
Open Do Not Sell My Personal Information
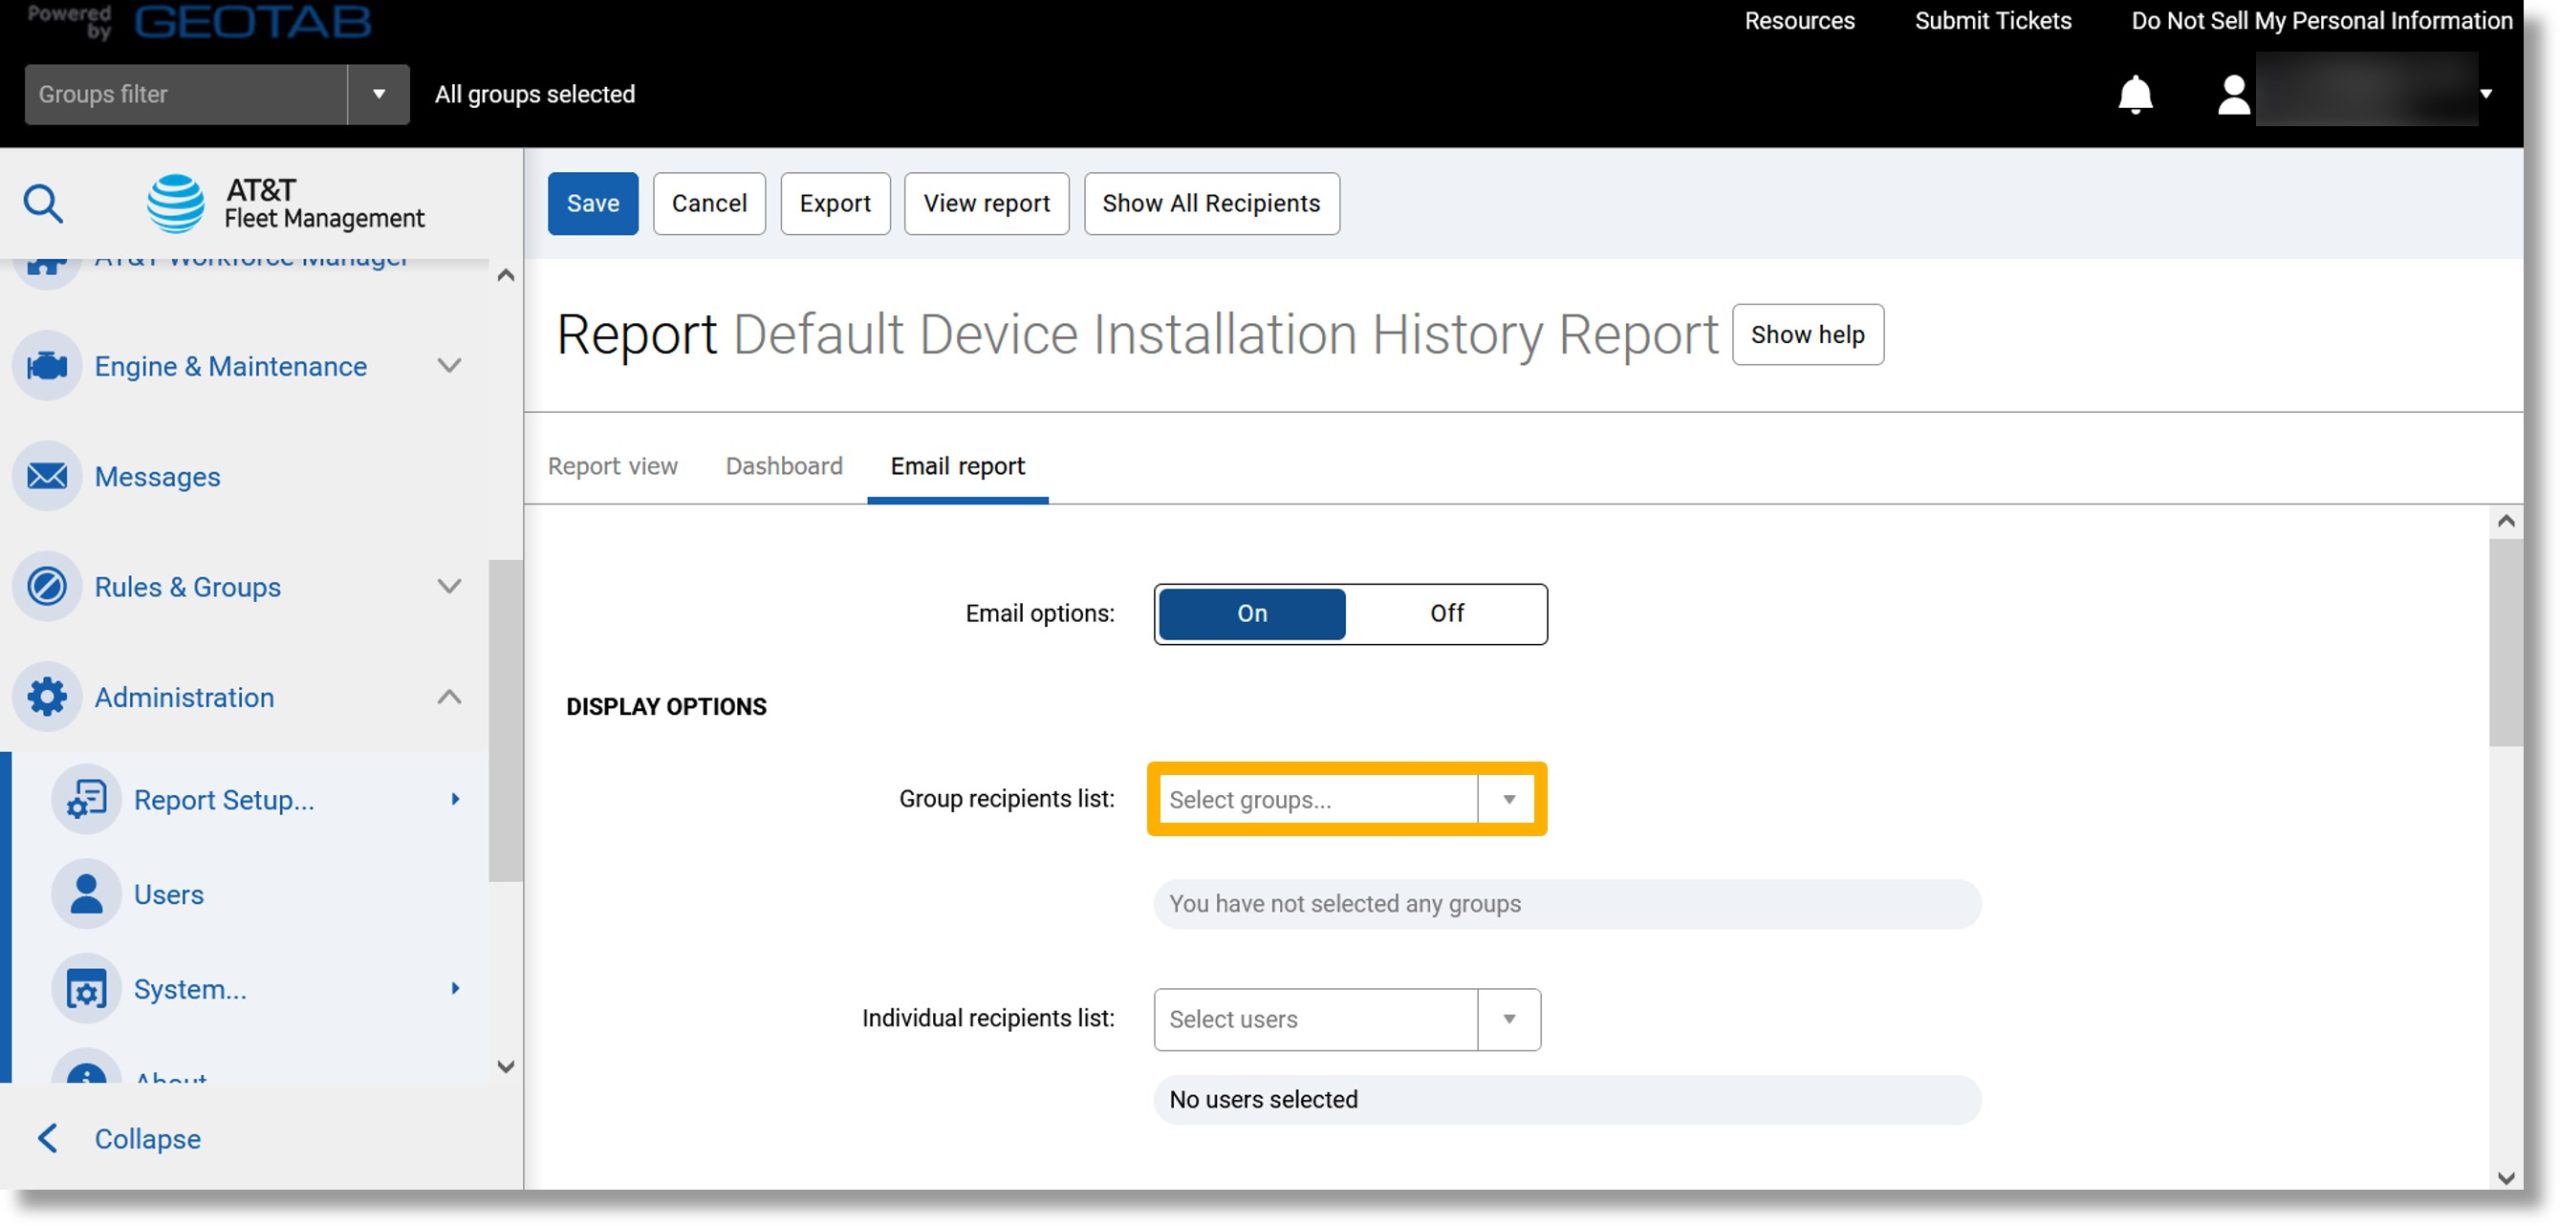pos(2321,21)
